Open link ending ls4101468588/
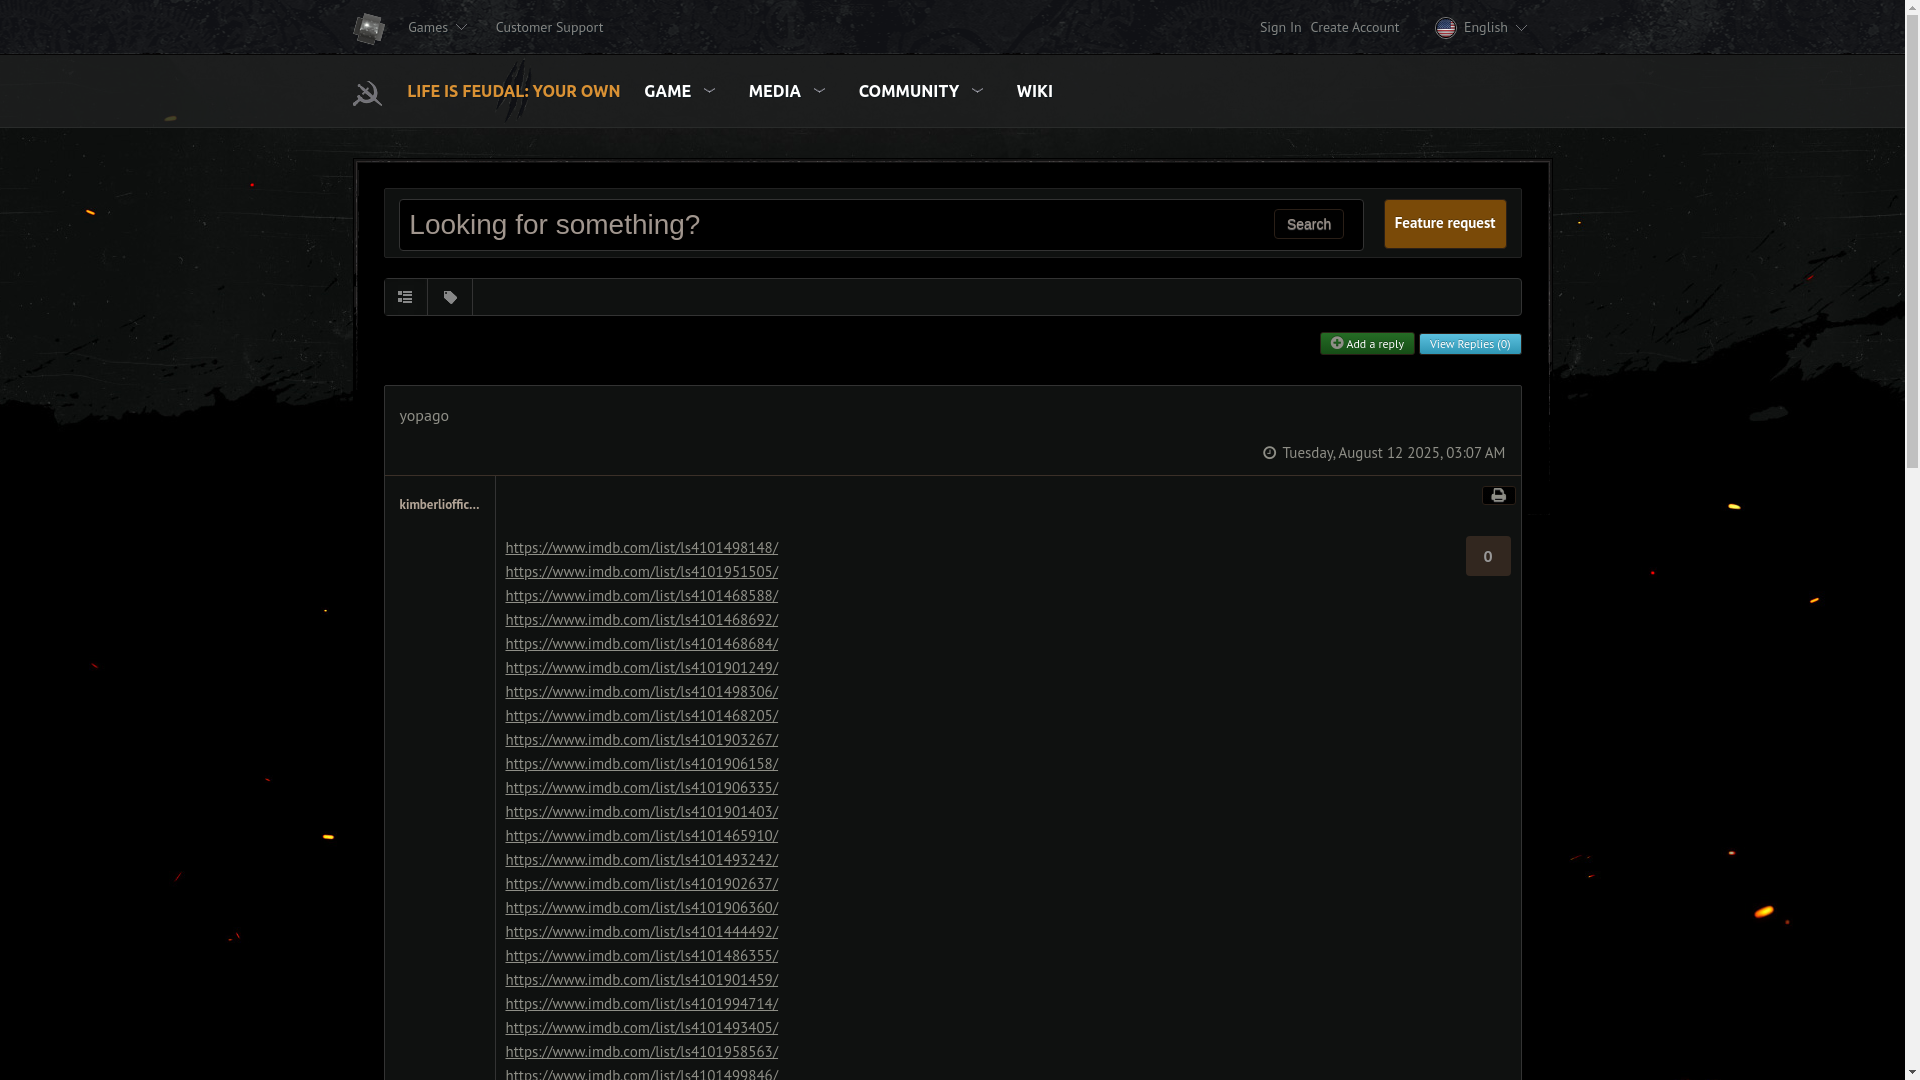Image resolution: width=1920 pixels, height=1080 pixels. tap(641, 596)
